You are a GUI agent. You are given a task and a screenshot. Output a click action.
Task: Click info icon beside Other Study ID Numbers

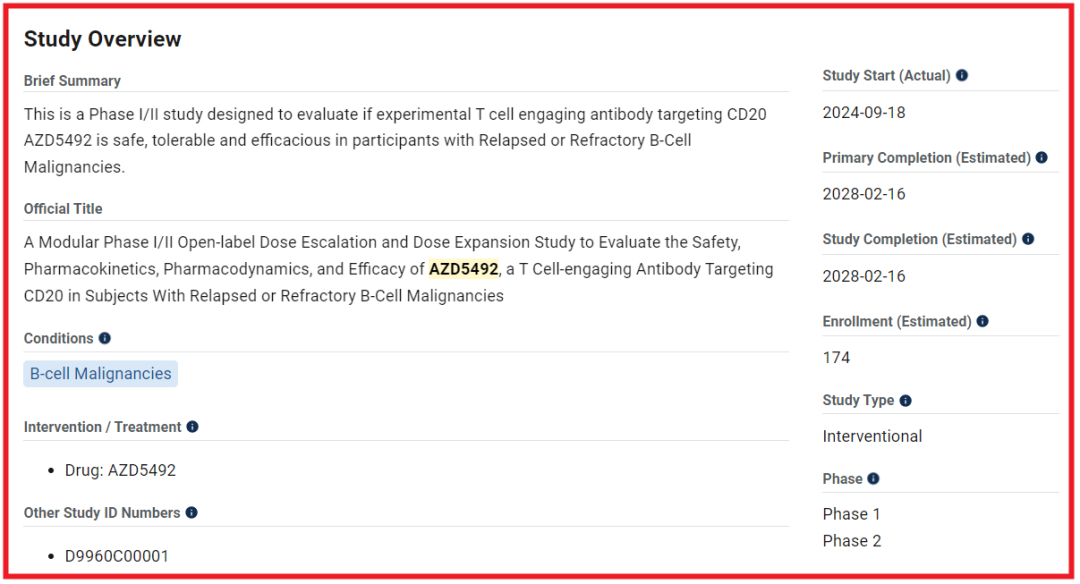192,512
